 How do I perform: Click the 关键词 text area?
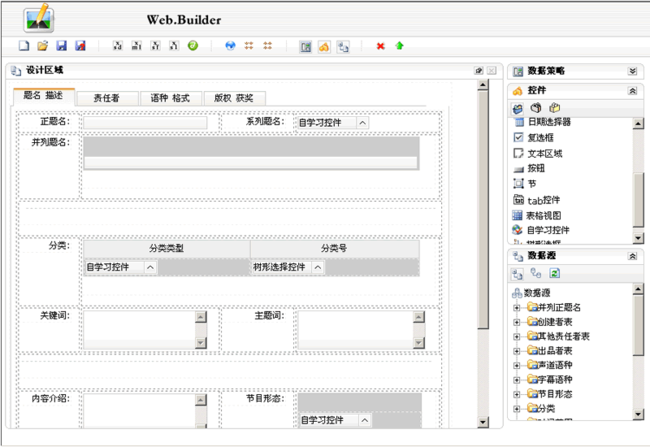145,330
